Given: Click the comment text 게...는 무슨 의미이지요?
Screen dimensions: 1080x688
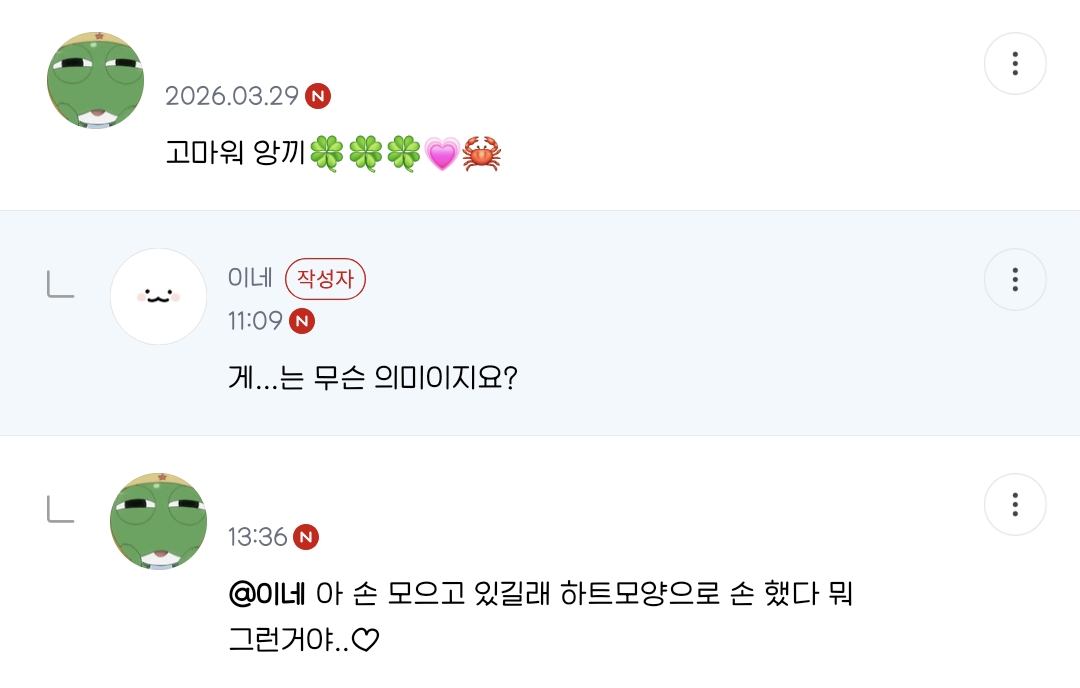Looking at the screenshot, I should pyautogui.click(x=373, y=377).
